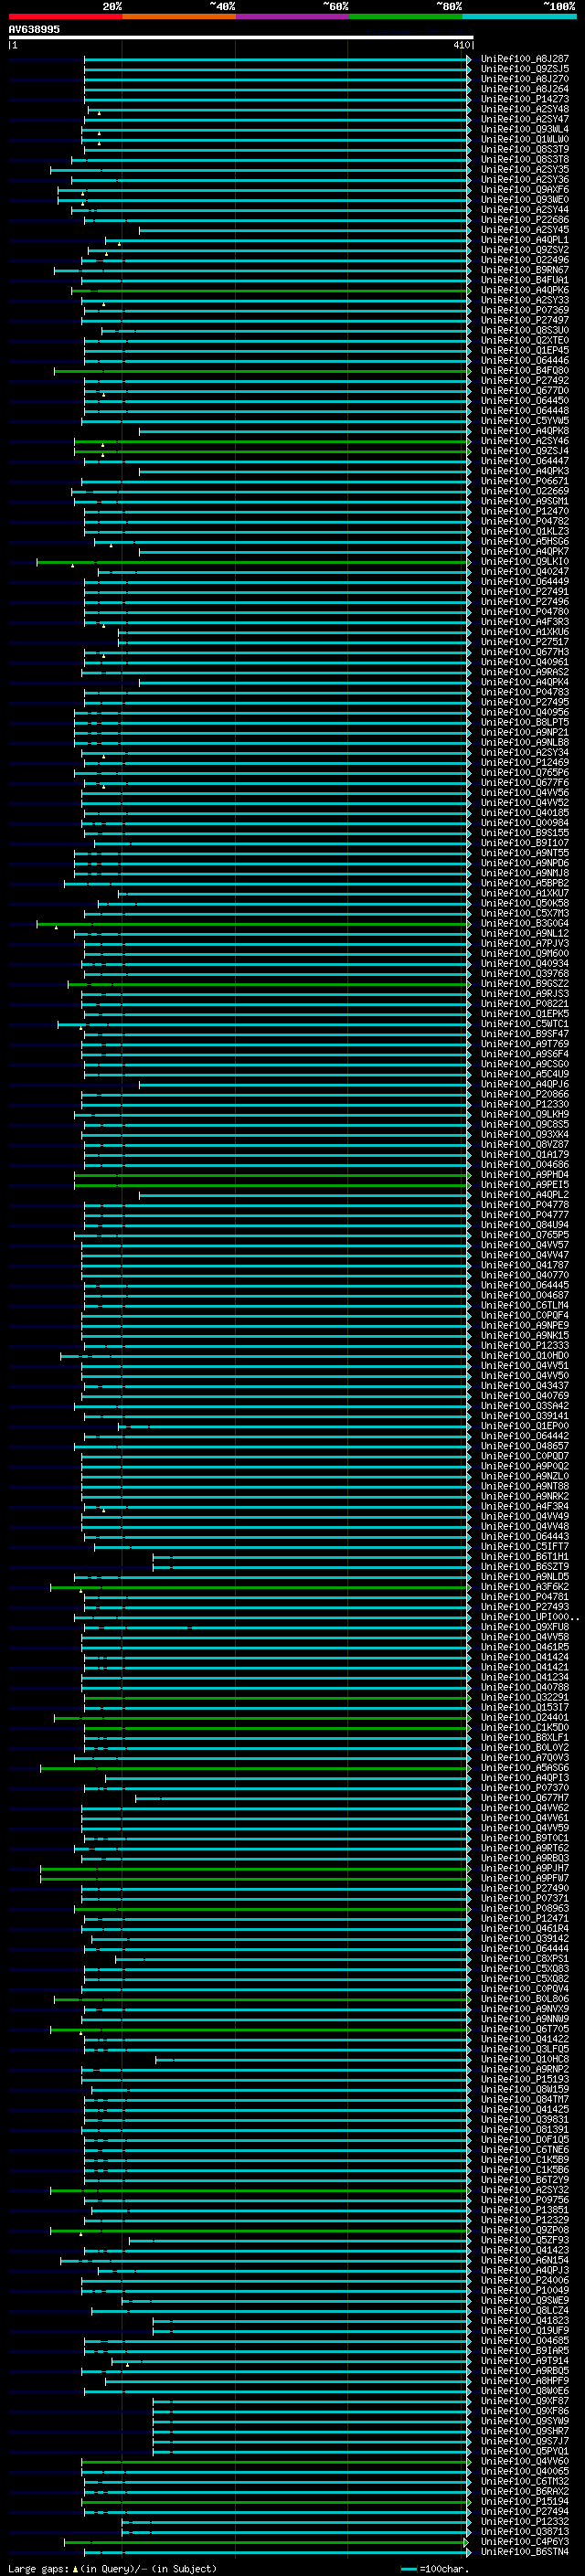Click the green alignment bar of UniRef100_A2SY46
585x2576 pixels.
pyautogui.click(x=272, y=441)
